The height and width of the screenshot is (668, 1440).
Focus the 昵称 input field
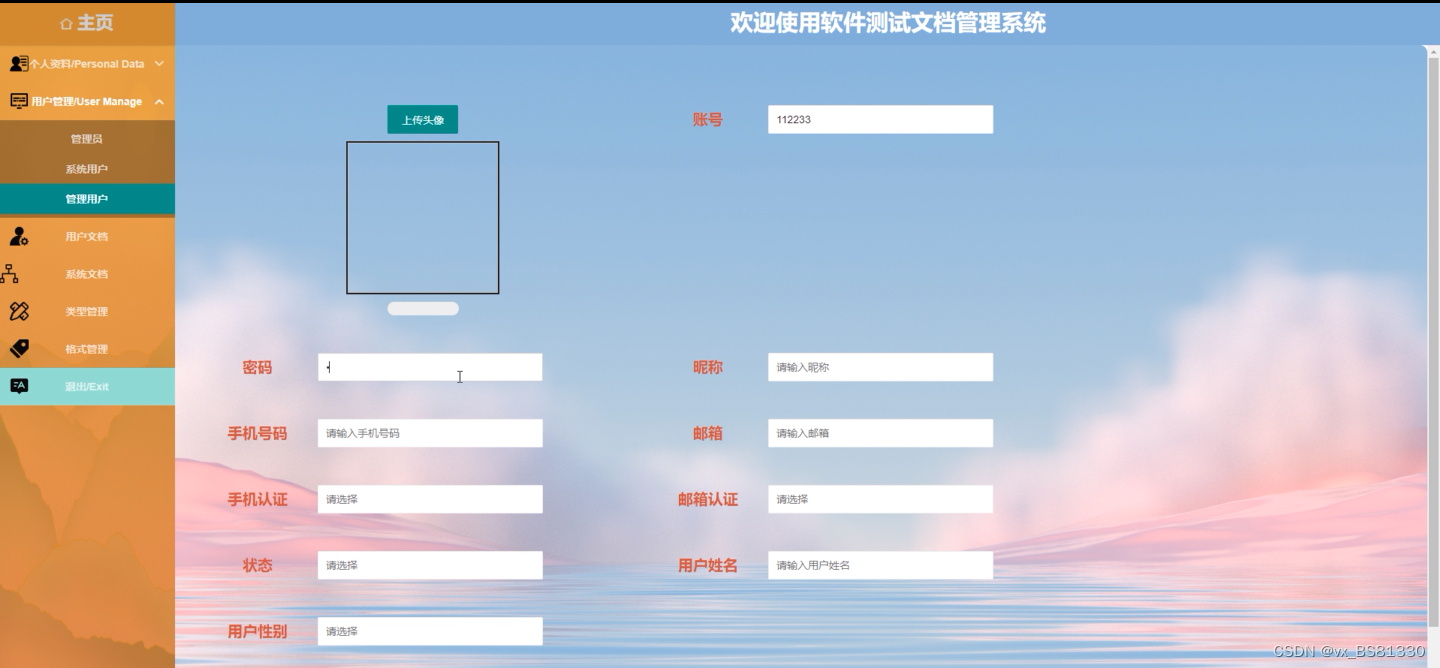880,367
